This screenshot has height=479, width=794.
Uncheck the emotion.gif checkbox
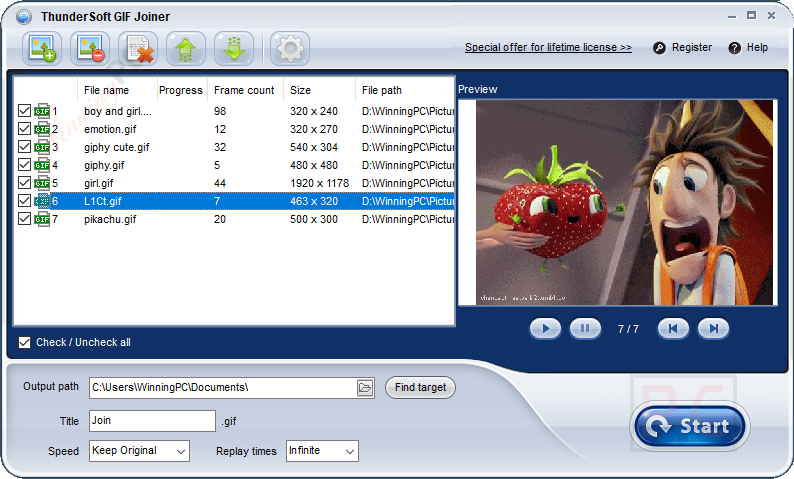tap(24, 129)
